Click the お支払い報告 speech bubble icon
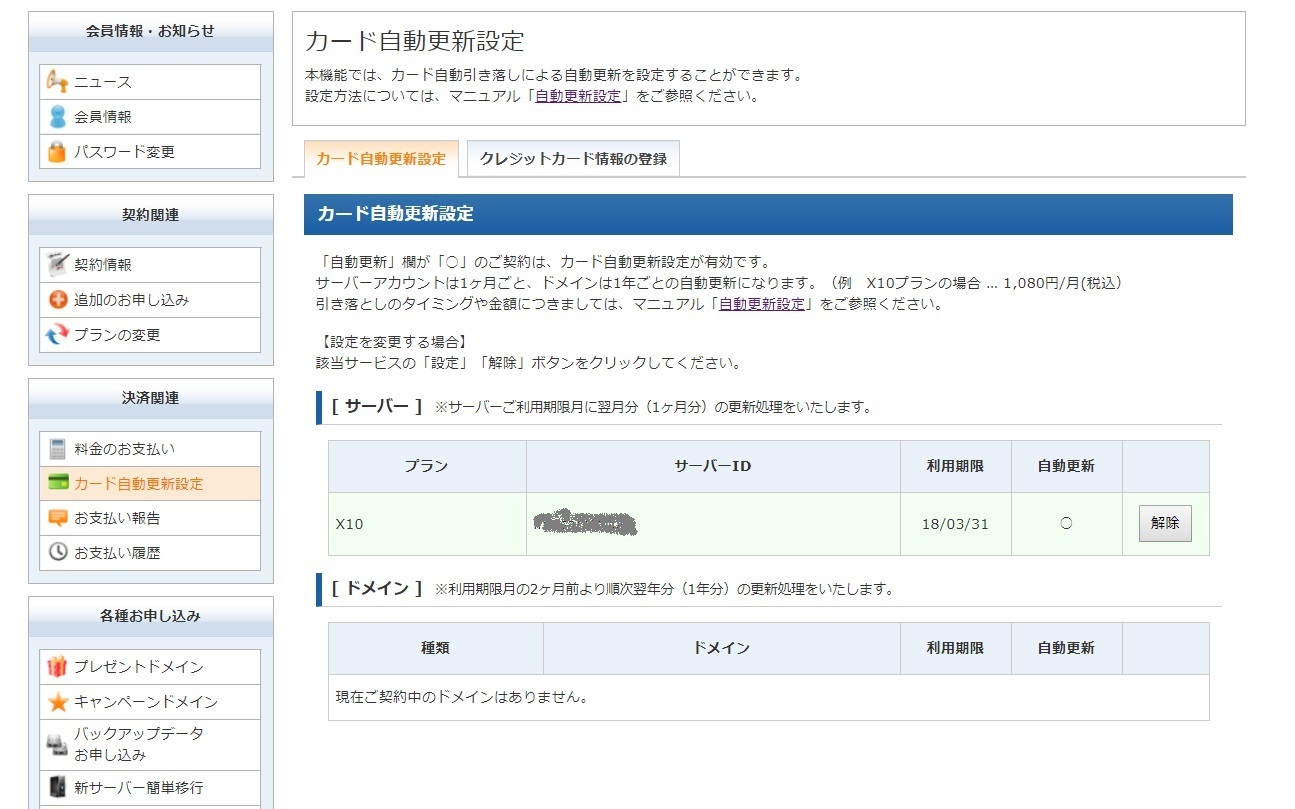This screenshot has height=809, width=1295. pos(57,518)
